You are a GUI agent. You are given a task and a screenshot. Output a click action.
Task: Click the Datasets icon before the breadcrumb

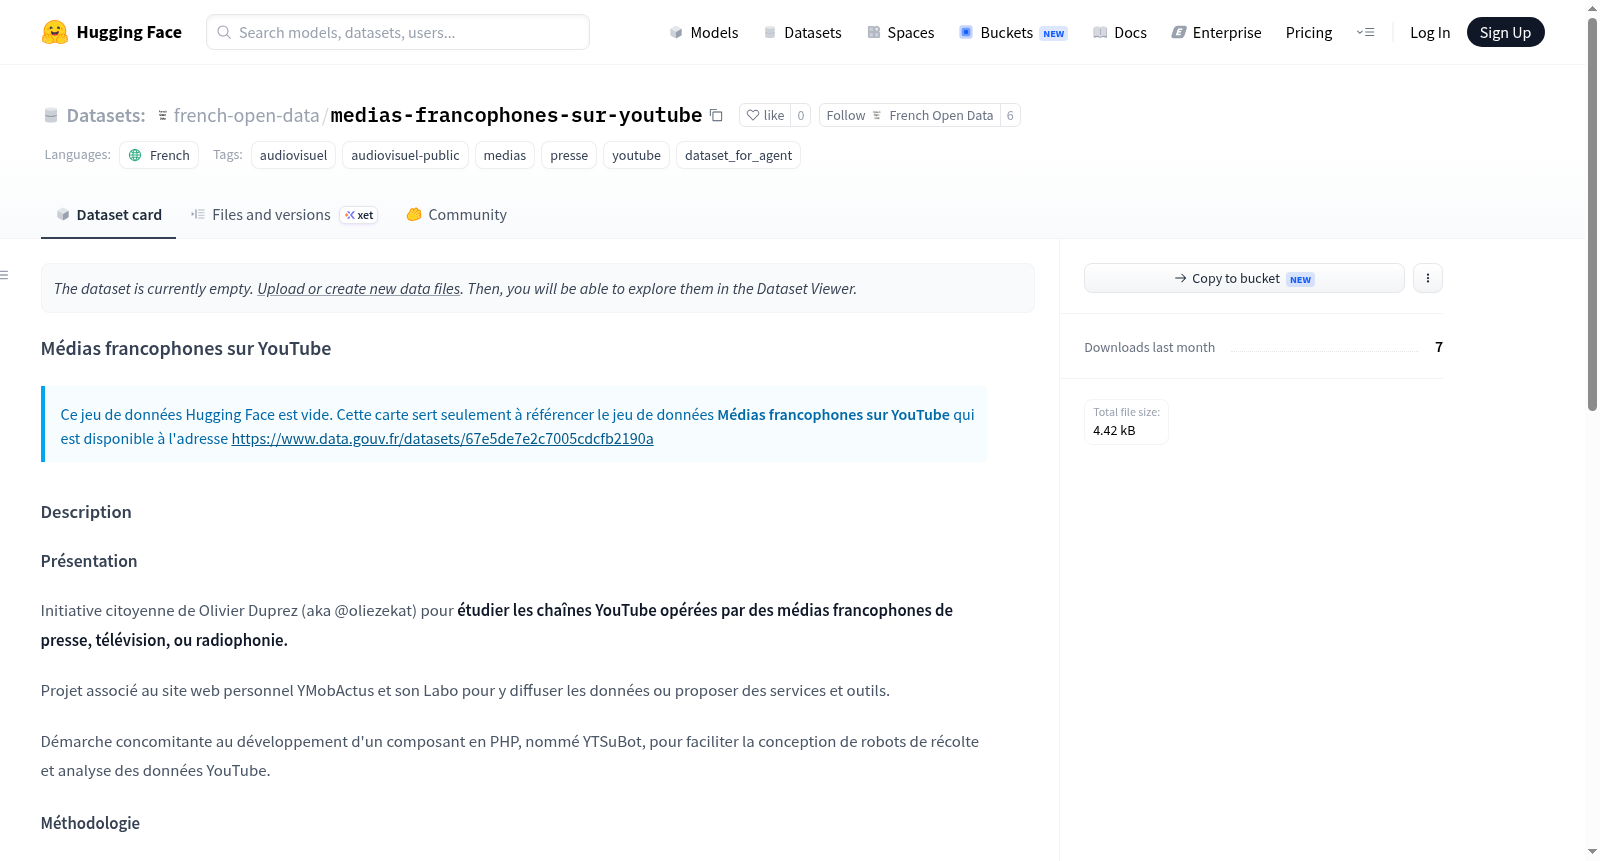pos(51,115)
